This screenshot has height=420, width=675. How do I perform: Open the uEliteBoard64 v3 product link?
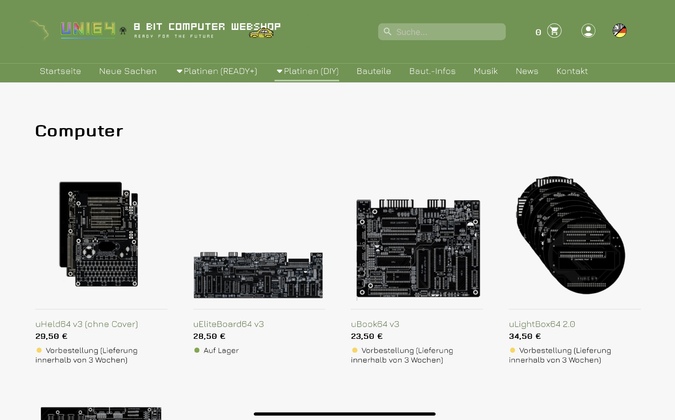[x=229, y=324]
